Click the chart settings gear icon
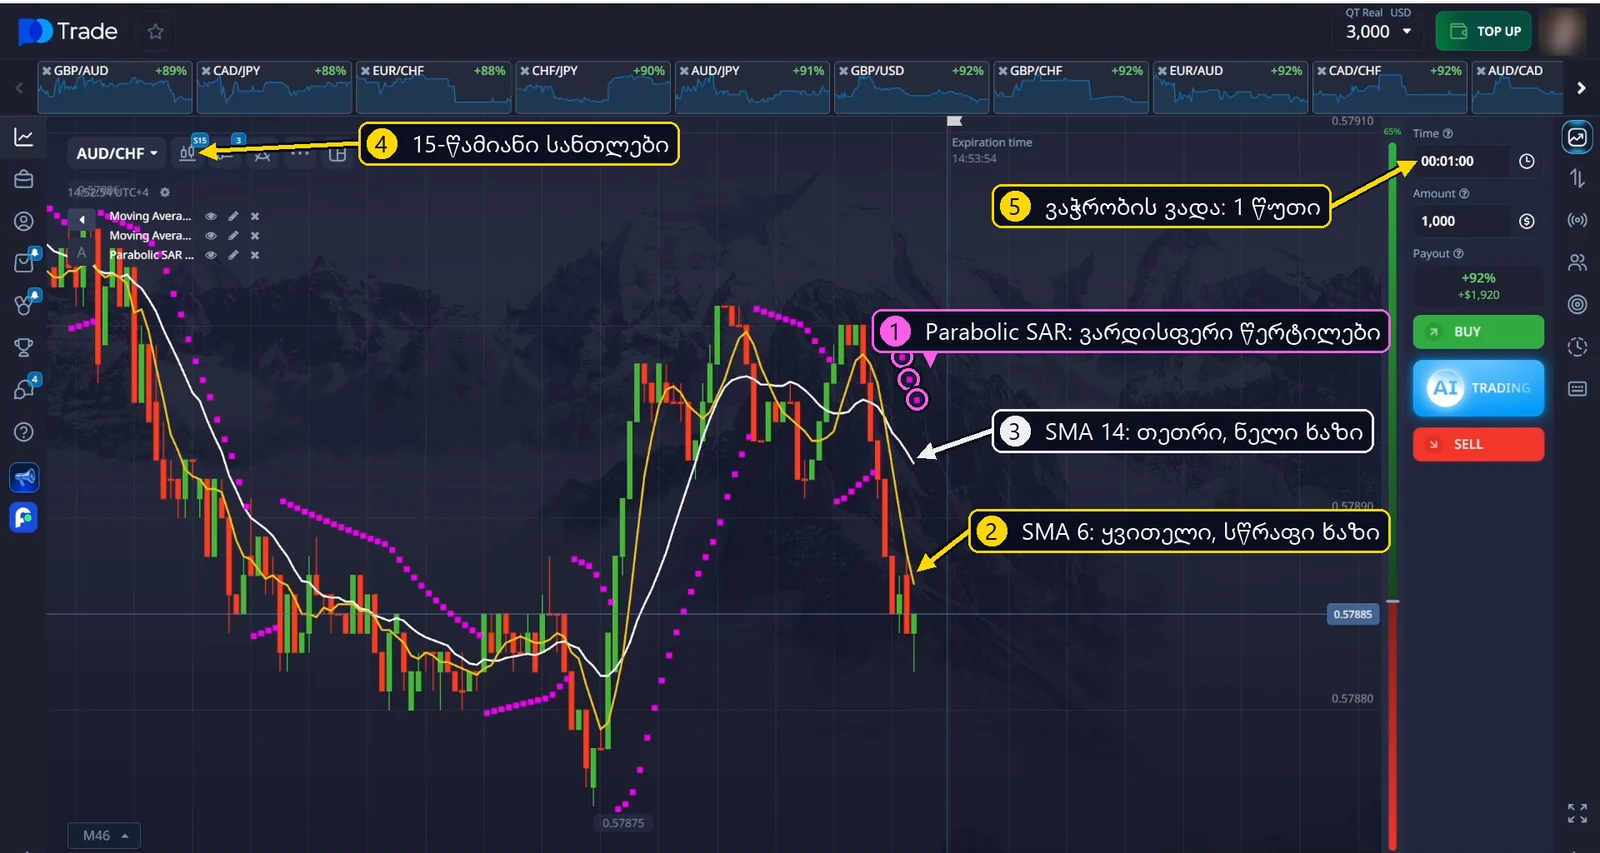The height and width of the screenshot is (853, 1600). pyautogui.click(x=165, y=192)
